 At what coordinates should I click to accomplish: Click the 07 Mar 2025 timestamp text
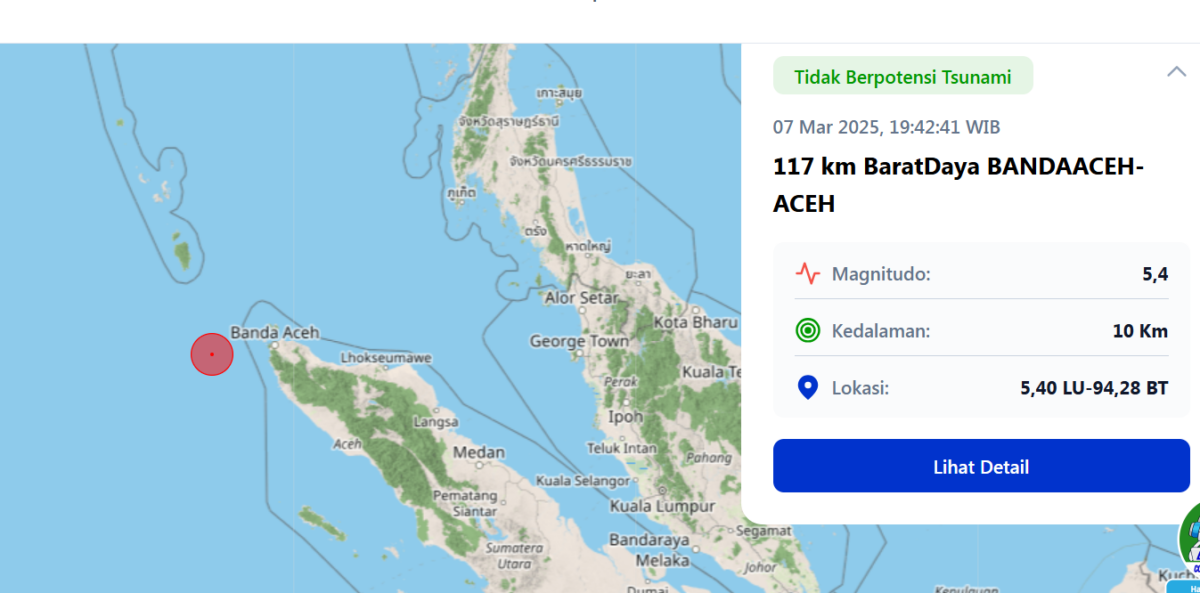(886, 127)
